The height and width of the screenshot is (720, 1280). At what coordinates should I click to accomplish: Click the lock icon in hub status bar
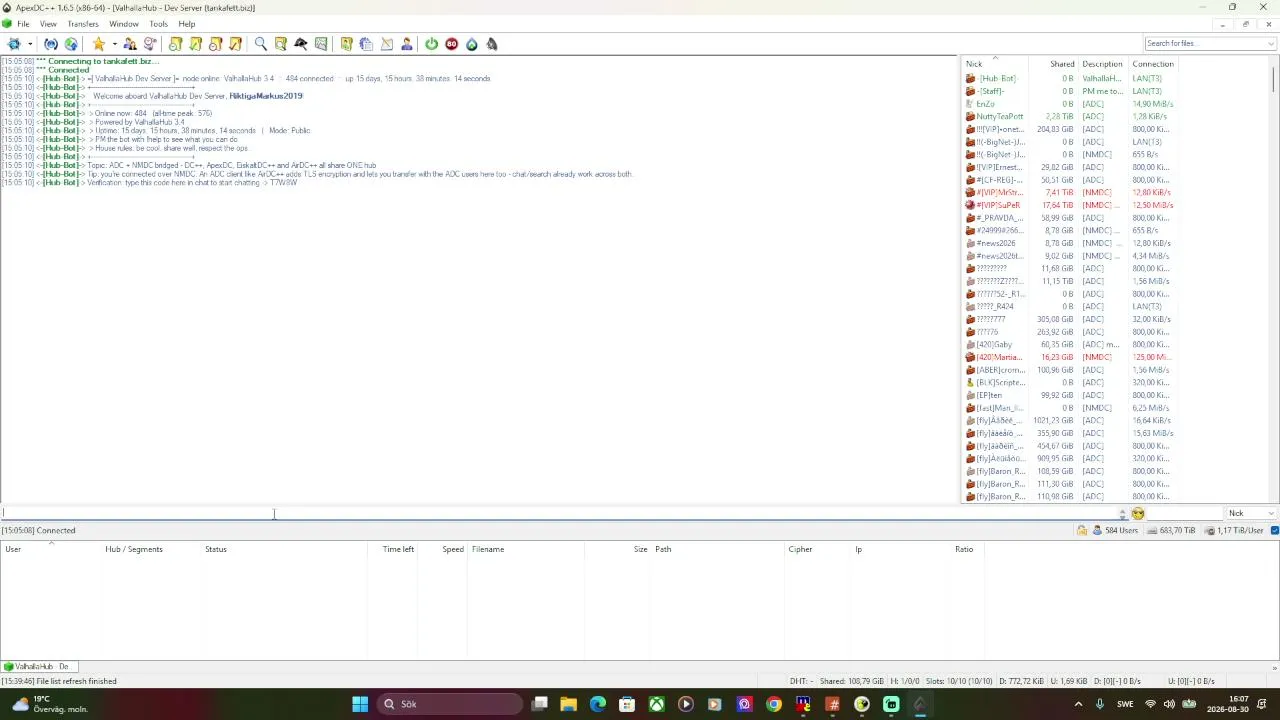click(1082, 530)
